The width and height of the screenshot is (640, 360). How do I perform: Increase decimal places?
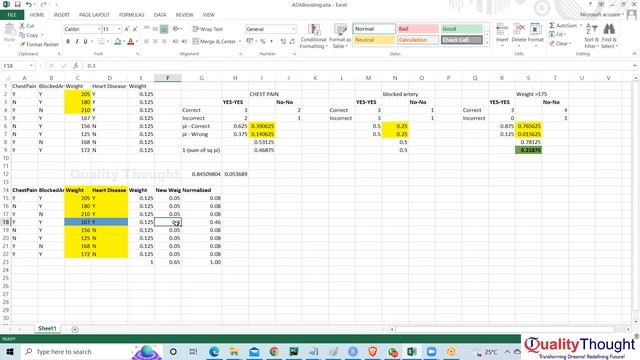click(283, 41)
